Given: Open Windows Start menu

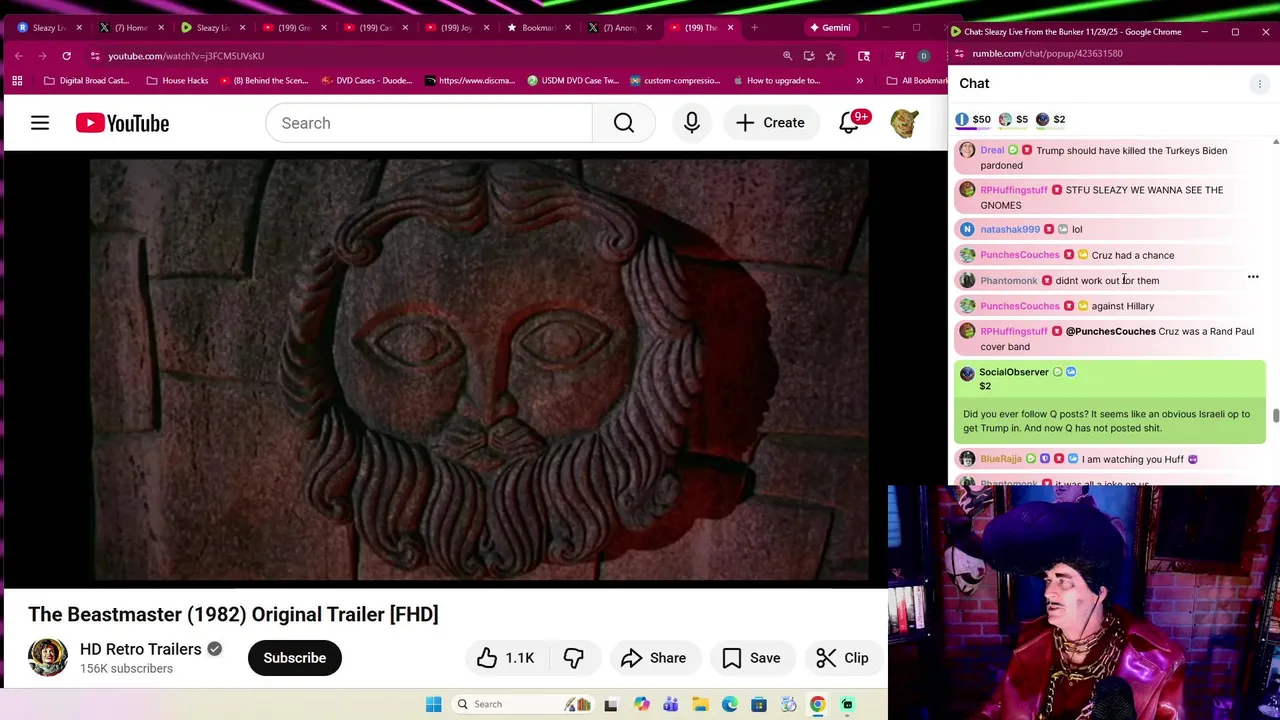Looking at the screenshot, I should pyautogui.click(x=433, y=704).
